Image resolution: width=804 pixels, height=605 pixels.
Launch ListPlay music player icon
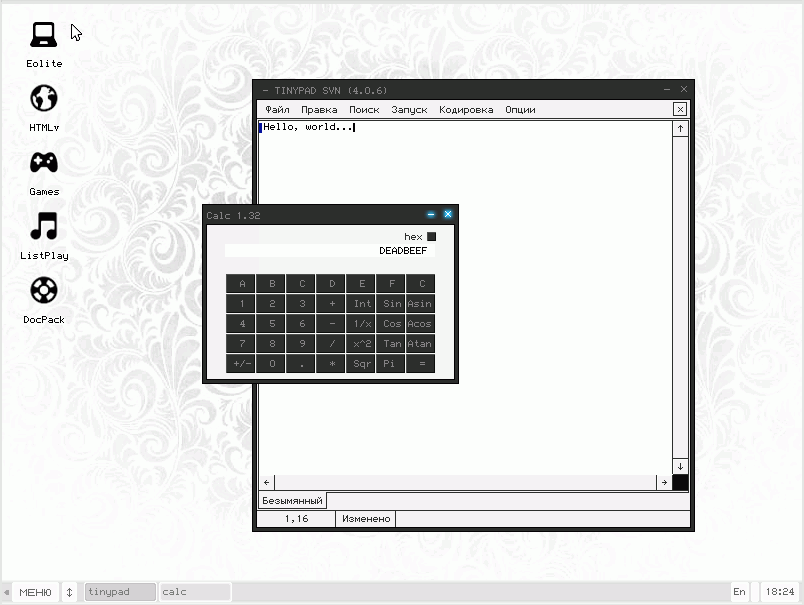click(43, 227)
